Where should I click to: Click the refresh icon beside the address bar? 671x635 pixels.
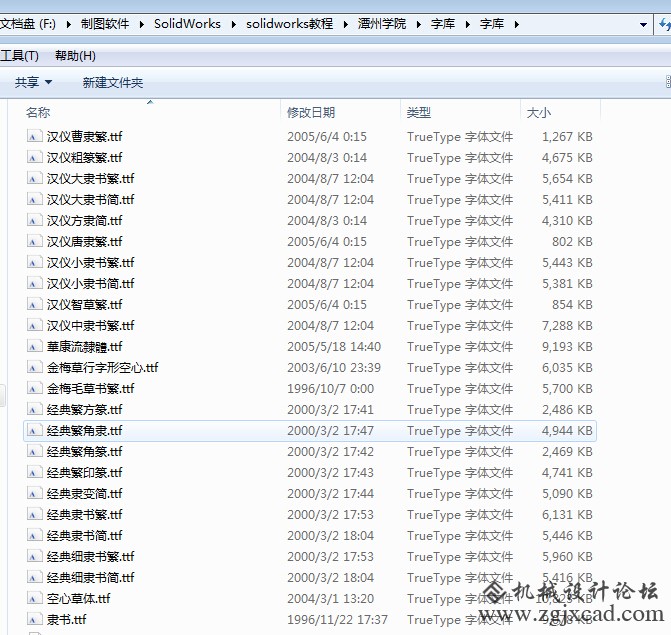coord(665,24)
